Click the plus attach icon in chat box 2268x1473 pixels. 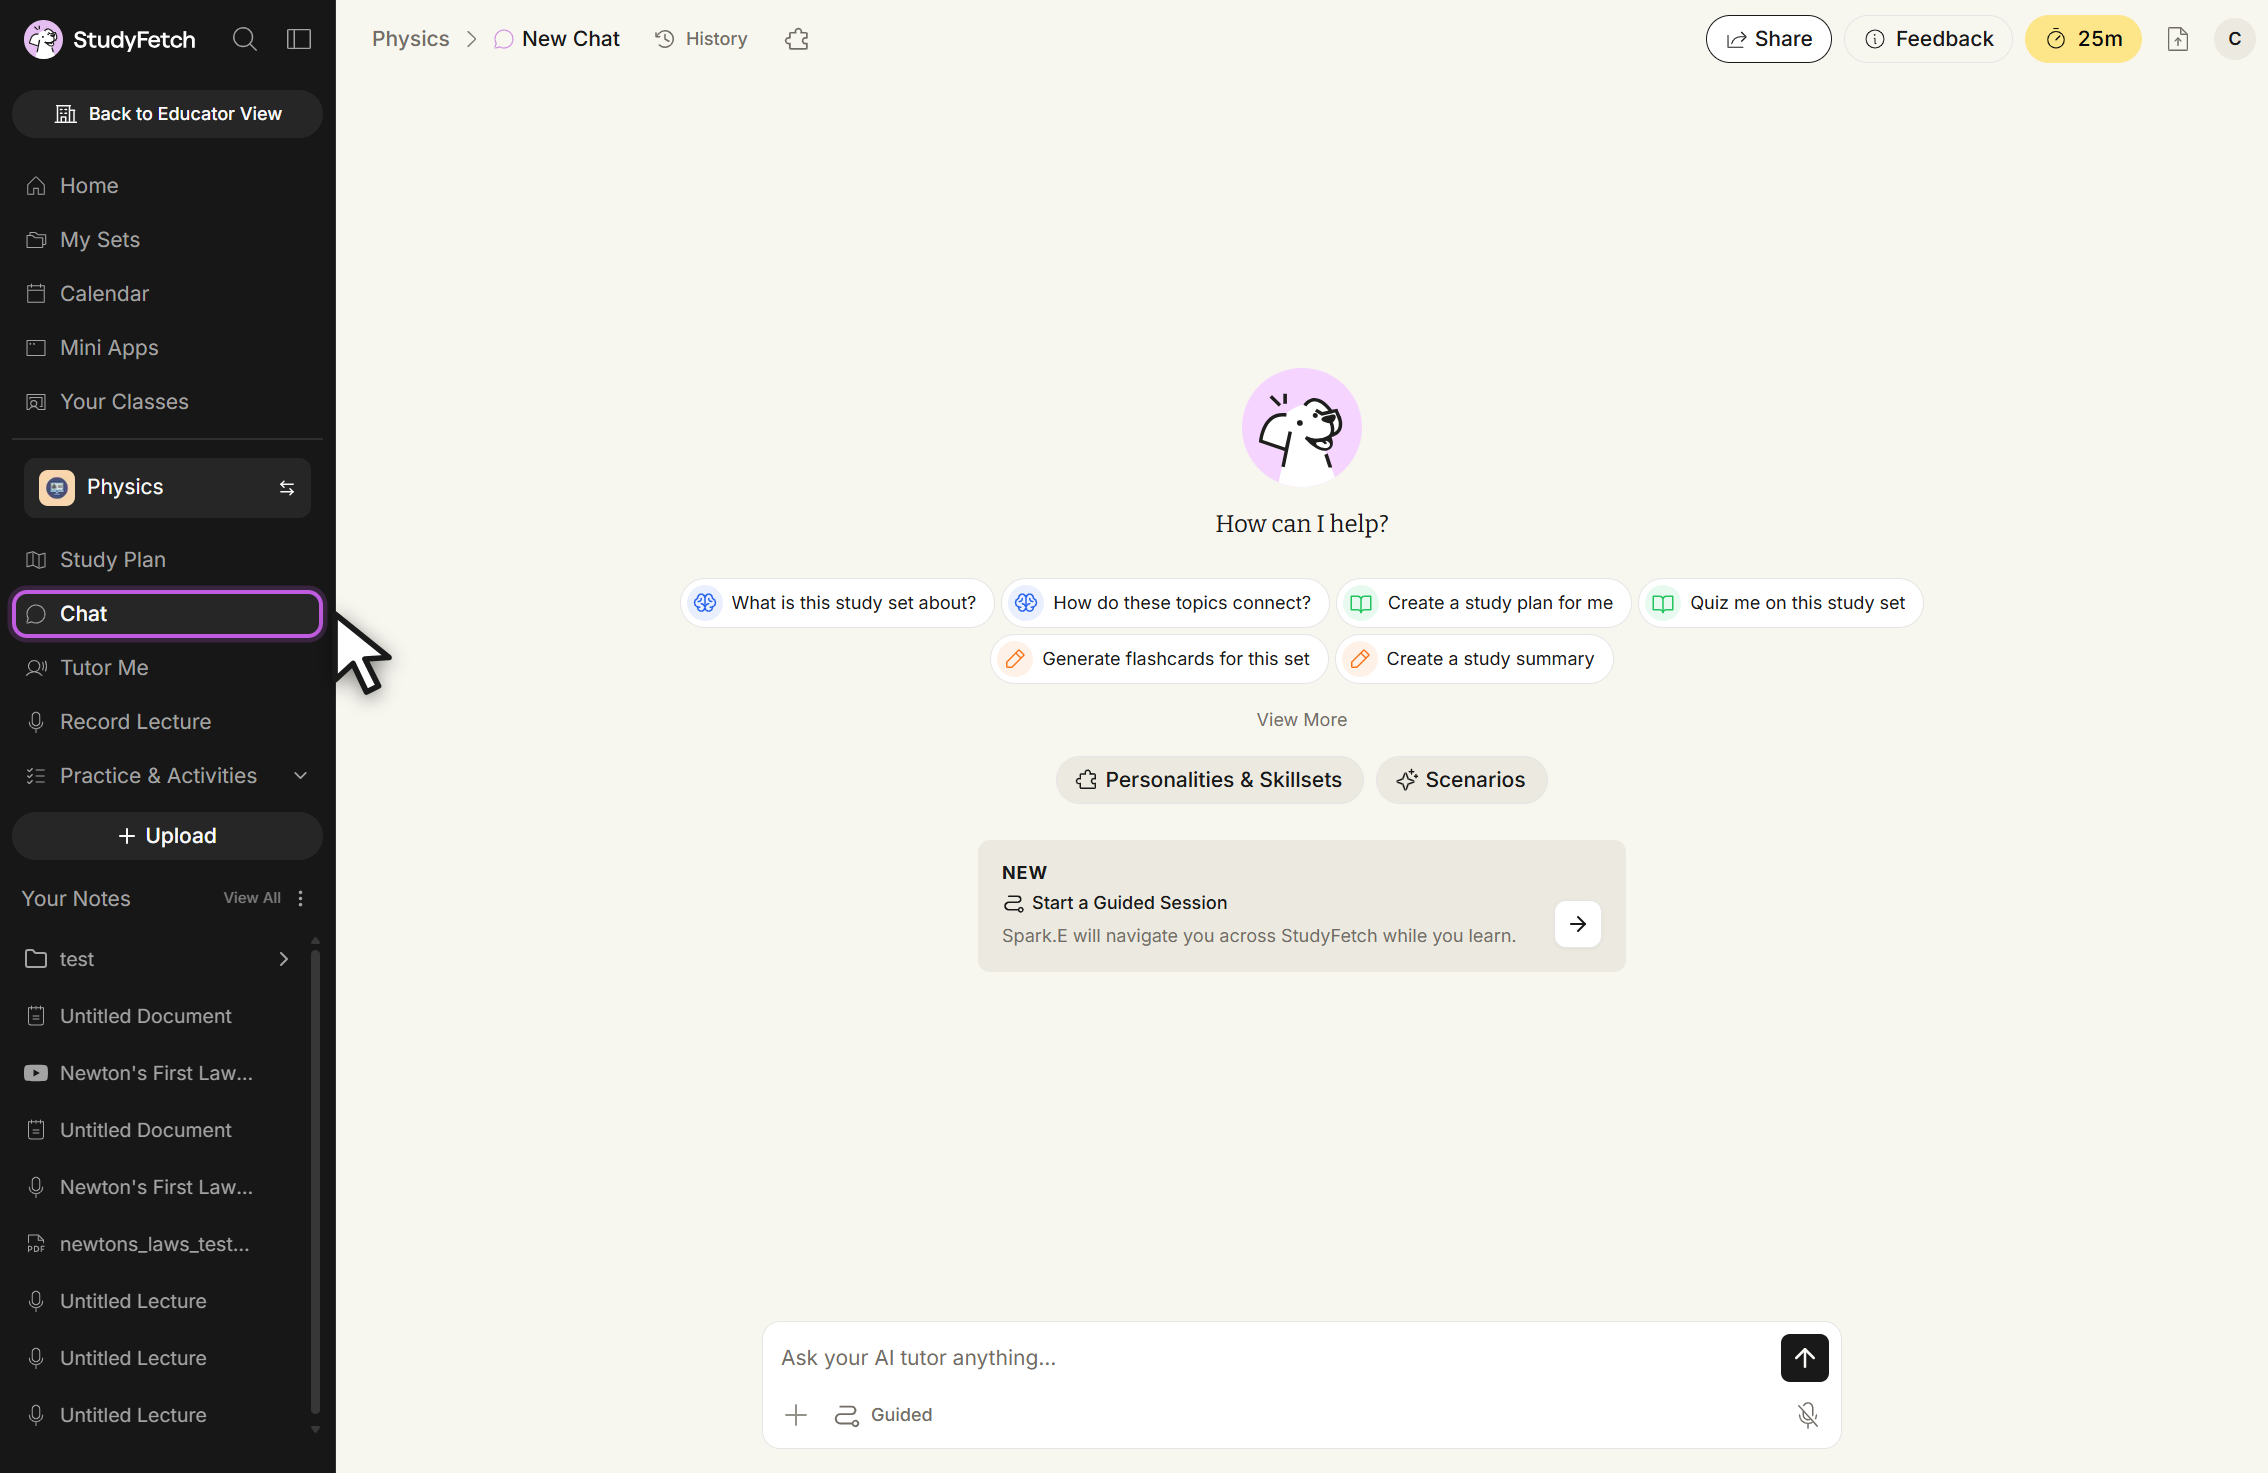click(x=796, y=1415)
